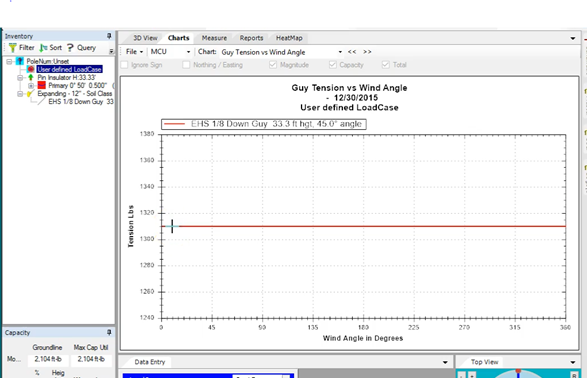Uncheck the Capacity checkbox
This screenshot has height=378, width=587.
(x=332, y=65)
